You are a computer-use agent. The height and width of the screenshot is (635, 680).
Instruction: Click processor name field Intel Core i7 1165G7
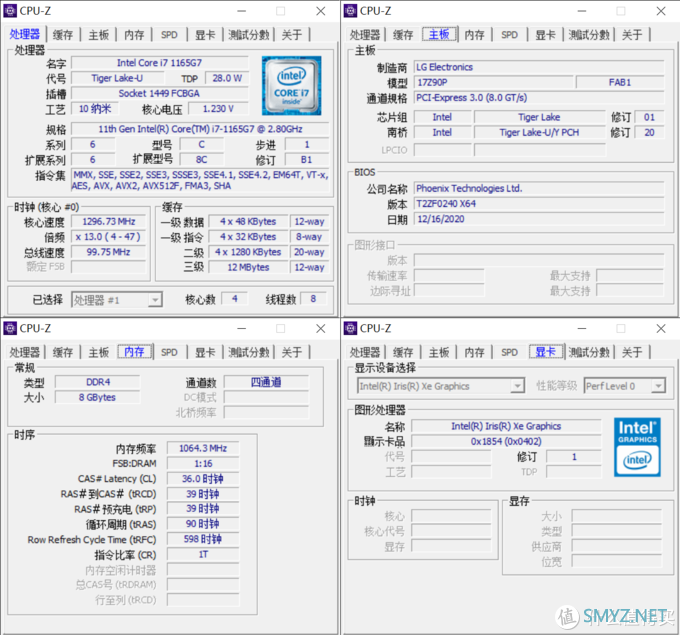[160, 63]
